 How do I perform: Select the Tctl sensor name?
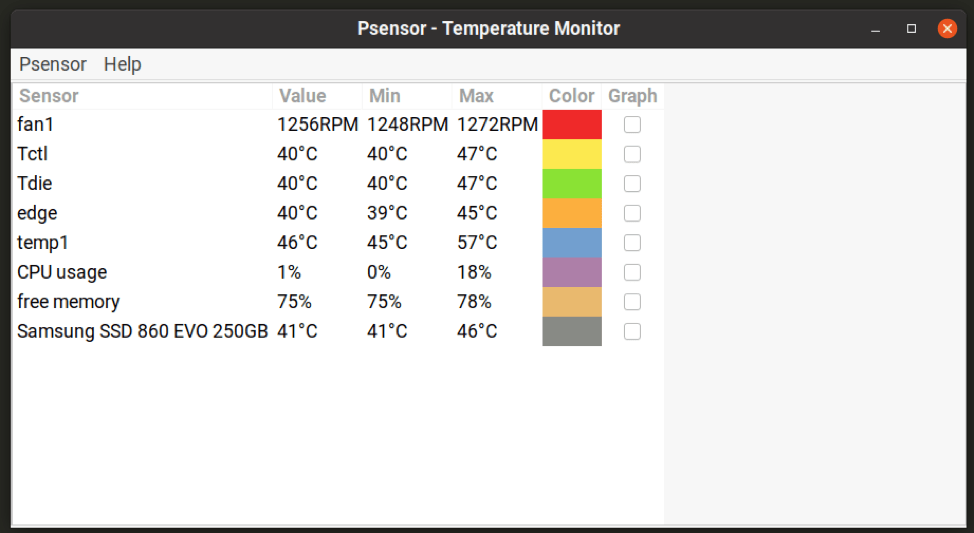[x=32, y=154]
